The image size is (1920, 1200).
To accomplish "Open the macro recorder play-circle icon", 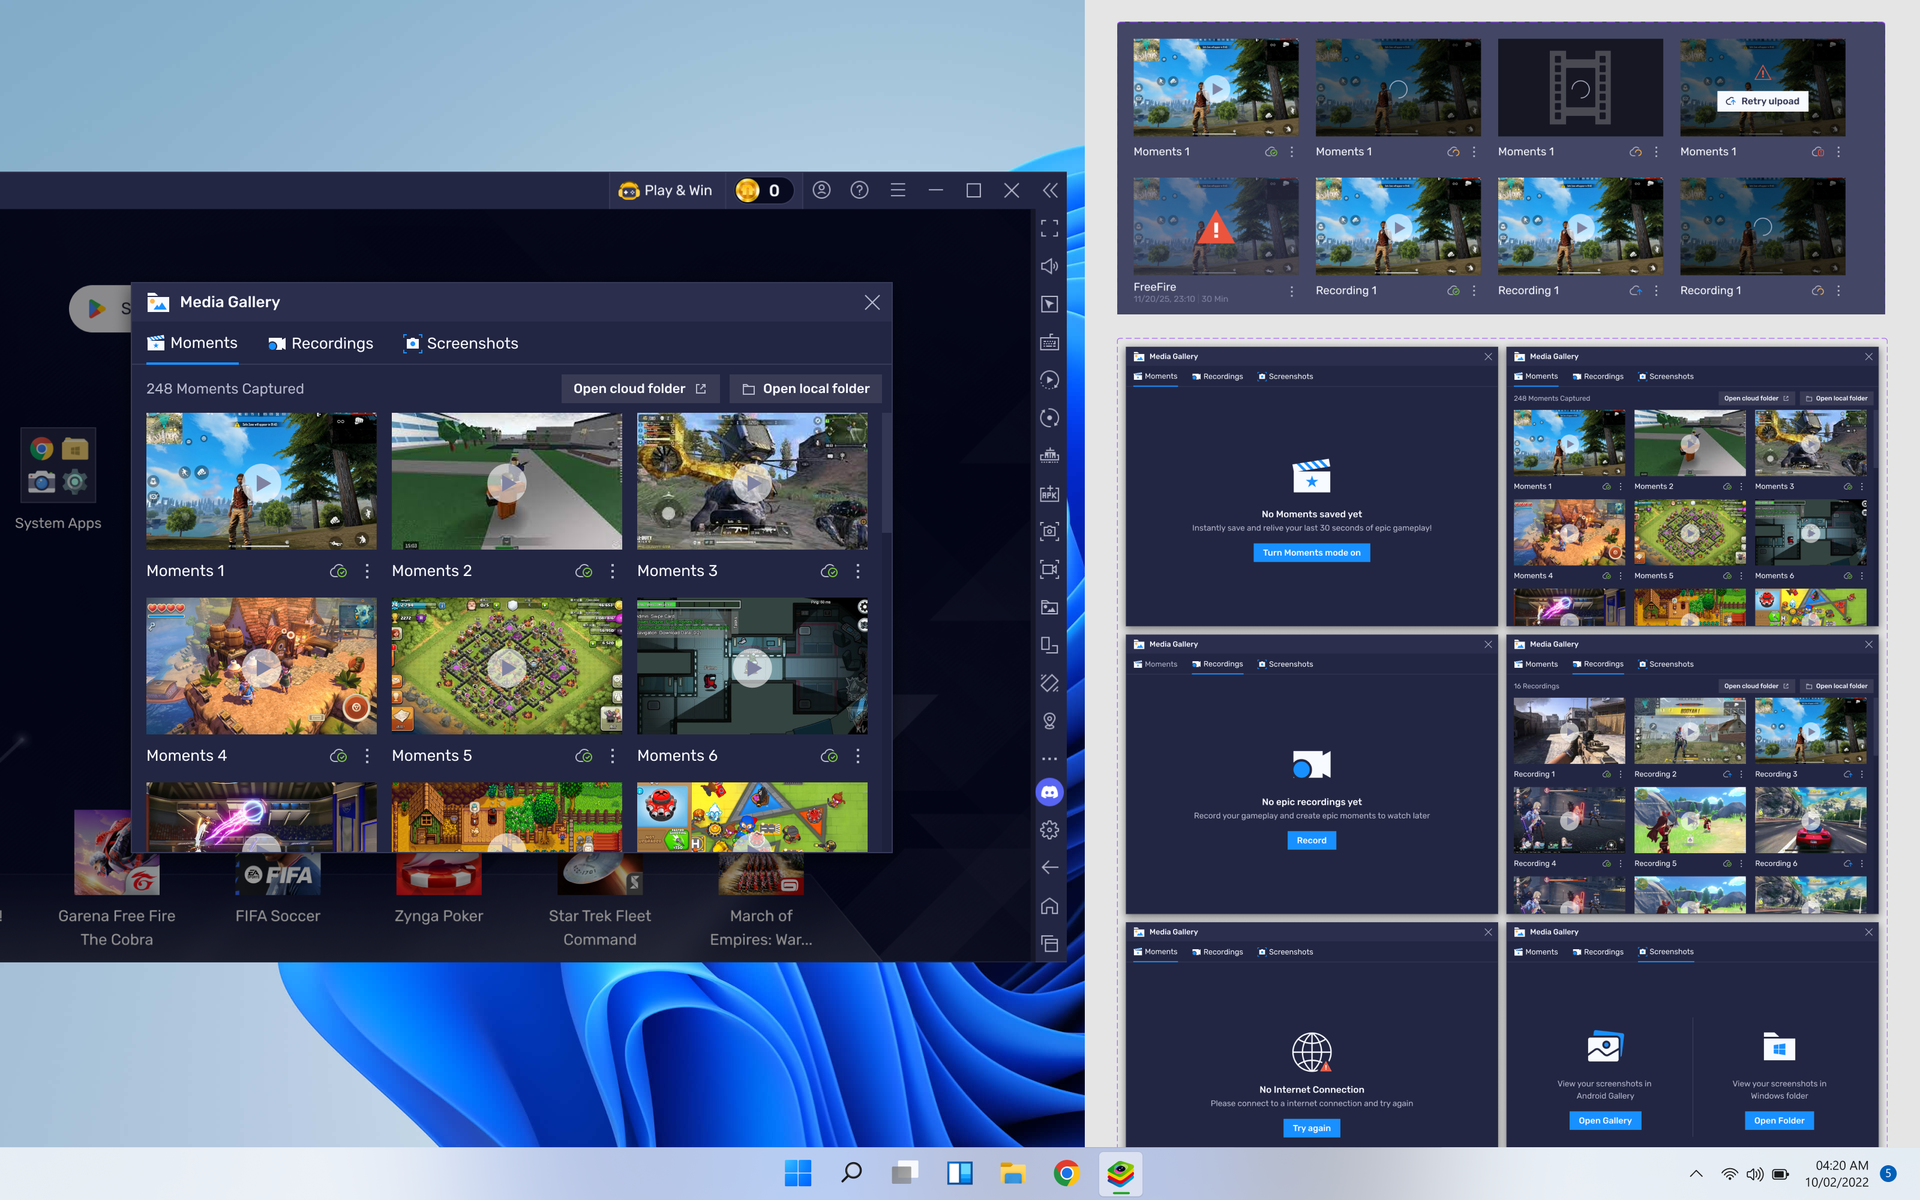I will click(x=1049, y=380).
